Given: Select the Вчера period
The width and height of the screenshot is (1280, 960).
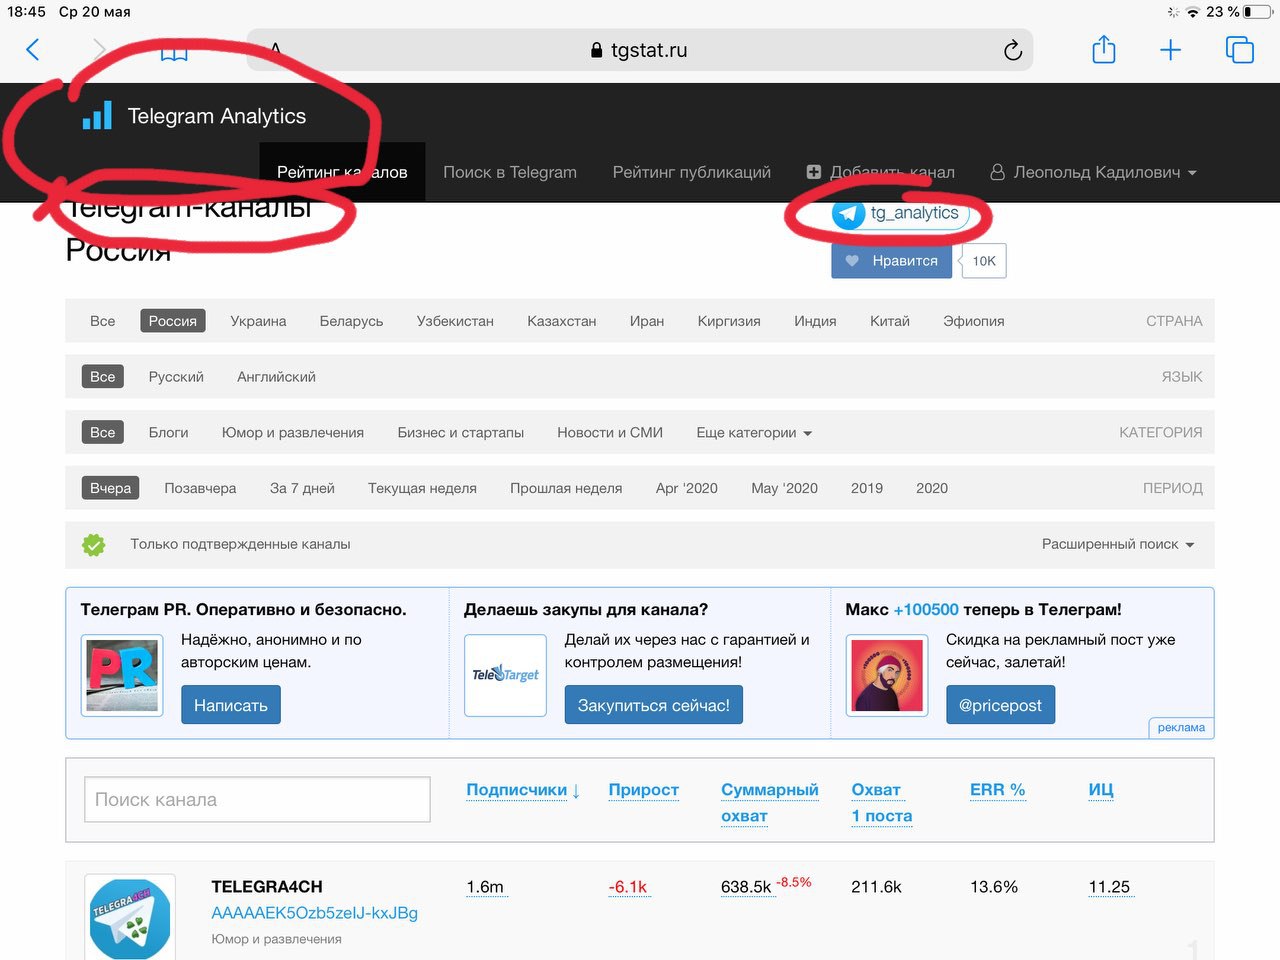Looking at the screenshot, I should pyautogui.click(x=110, y=488).
